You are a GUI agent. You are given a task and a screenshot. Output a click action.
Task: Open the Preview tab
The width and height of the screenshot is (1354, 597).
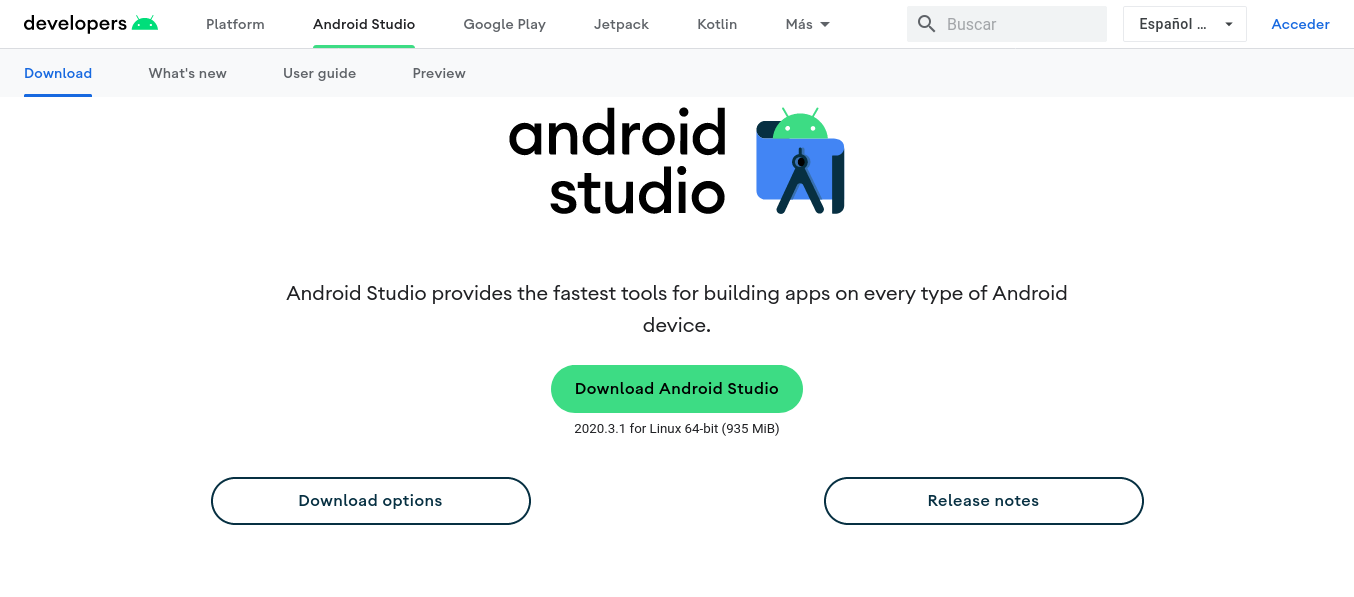(439, 73)
